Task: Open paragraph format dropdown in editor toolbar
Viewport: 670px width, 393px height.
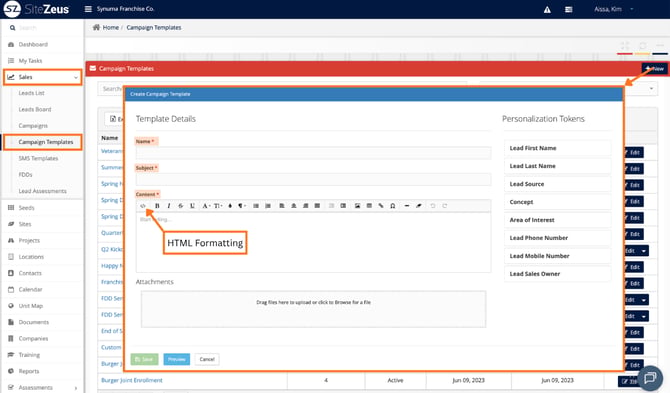Action: click(x=242, y=206)
